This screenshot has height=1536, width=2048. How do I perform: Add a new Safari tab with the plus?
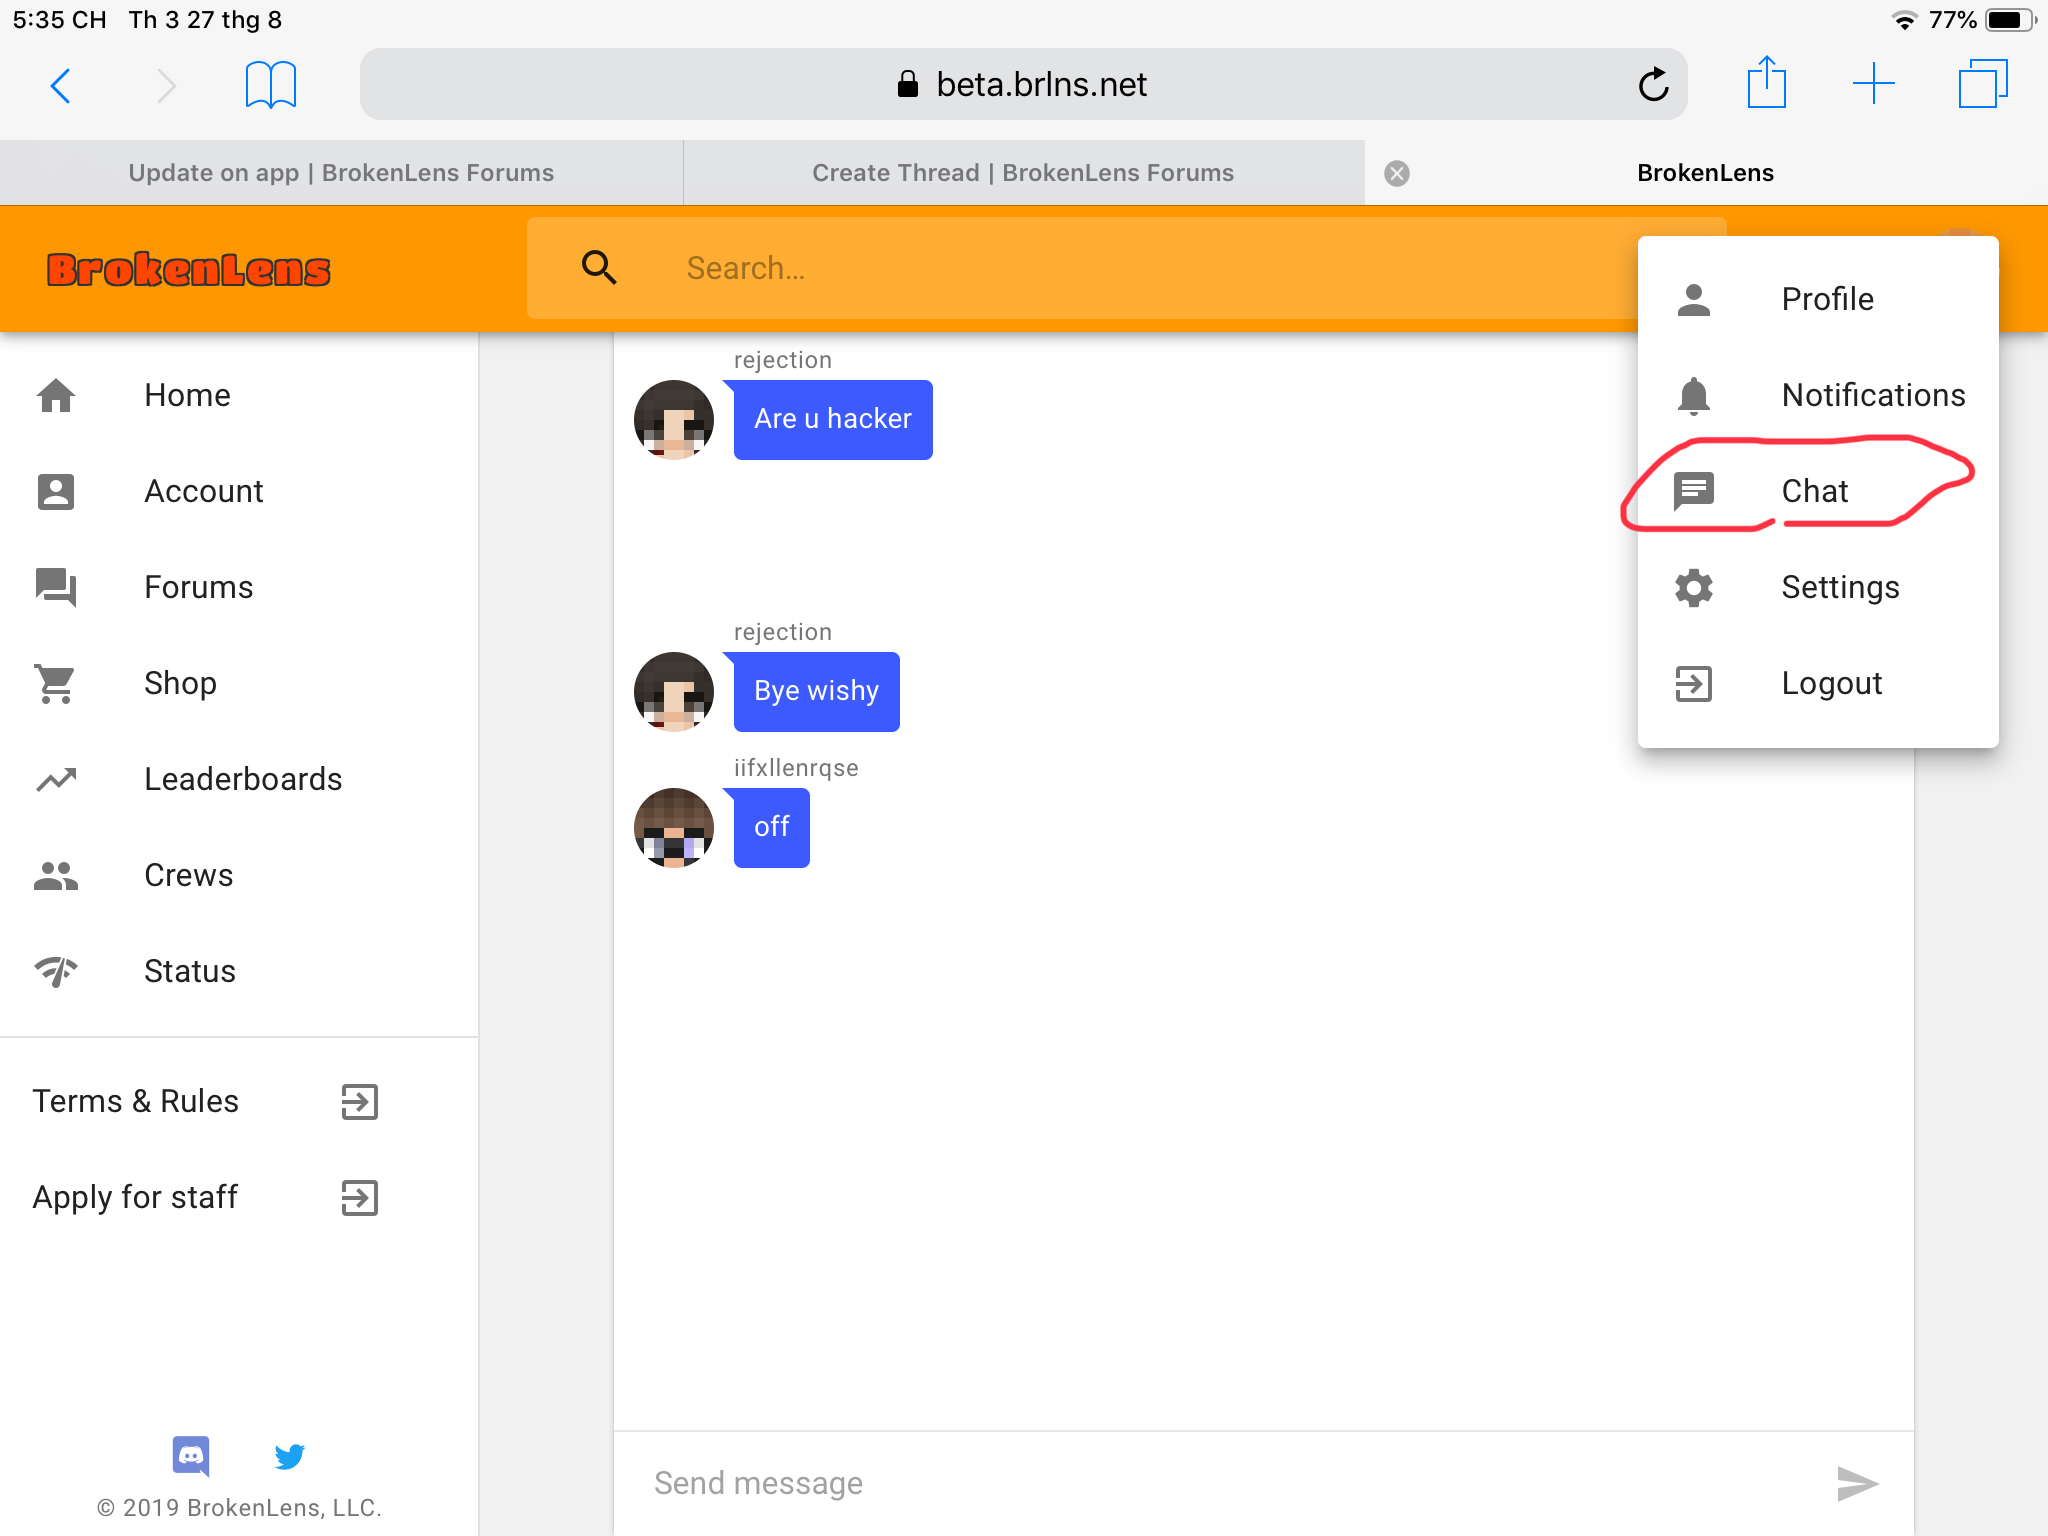tap(1873, 84)
